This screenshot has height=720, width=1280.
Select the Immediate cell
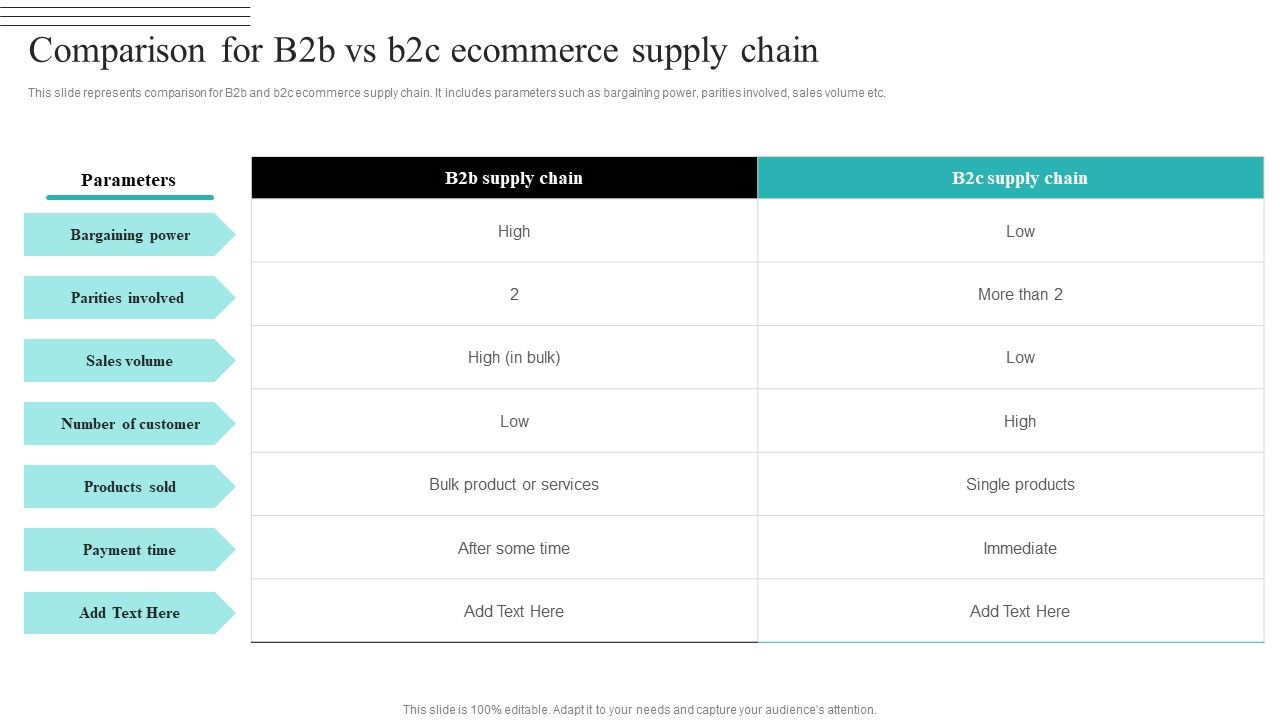coord(1019,548)
